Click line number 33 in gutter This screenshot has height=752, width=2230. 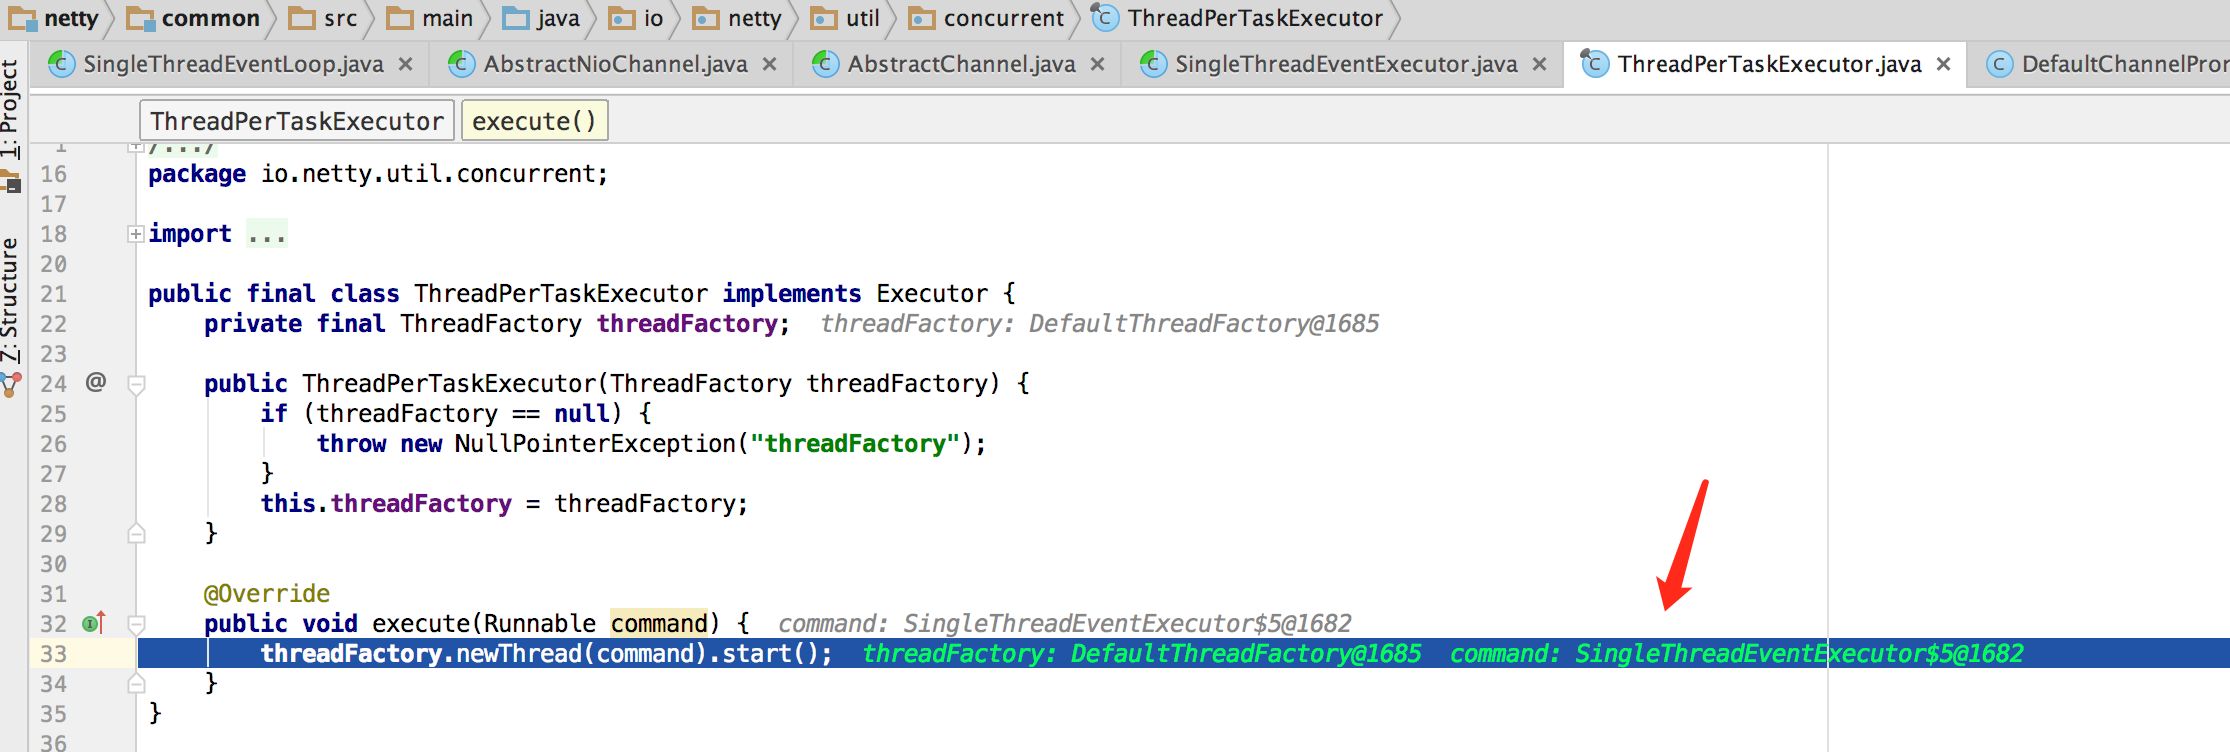tap(53, 654)
